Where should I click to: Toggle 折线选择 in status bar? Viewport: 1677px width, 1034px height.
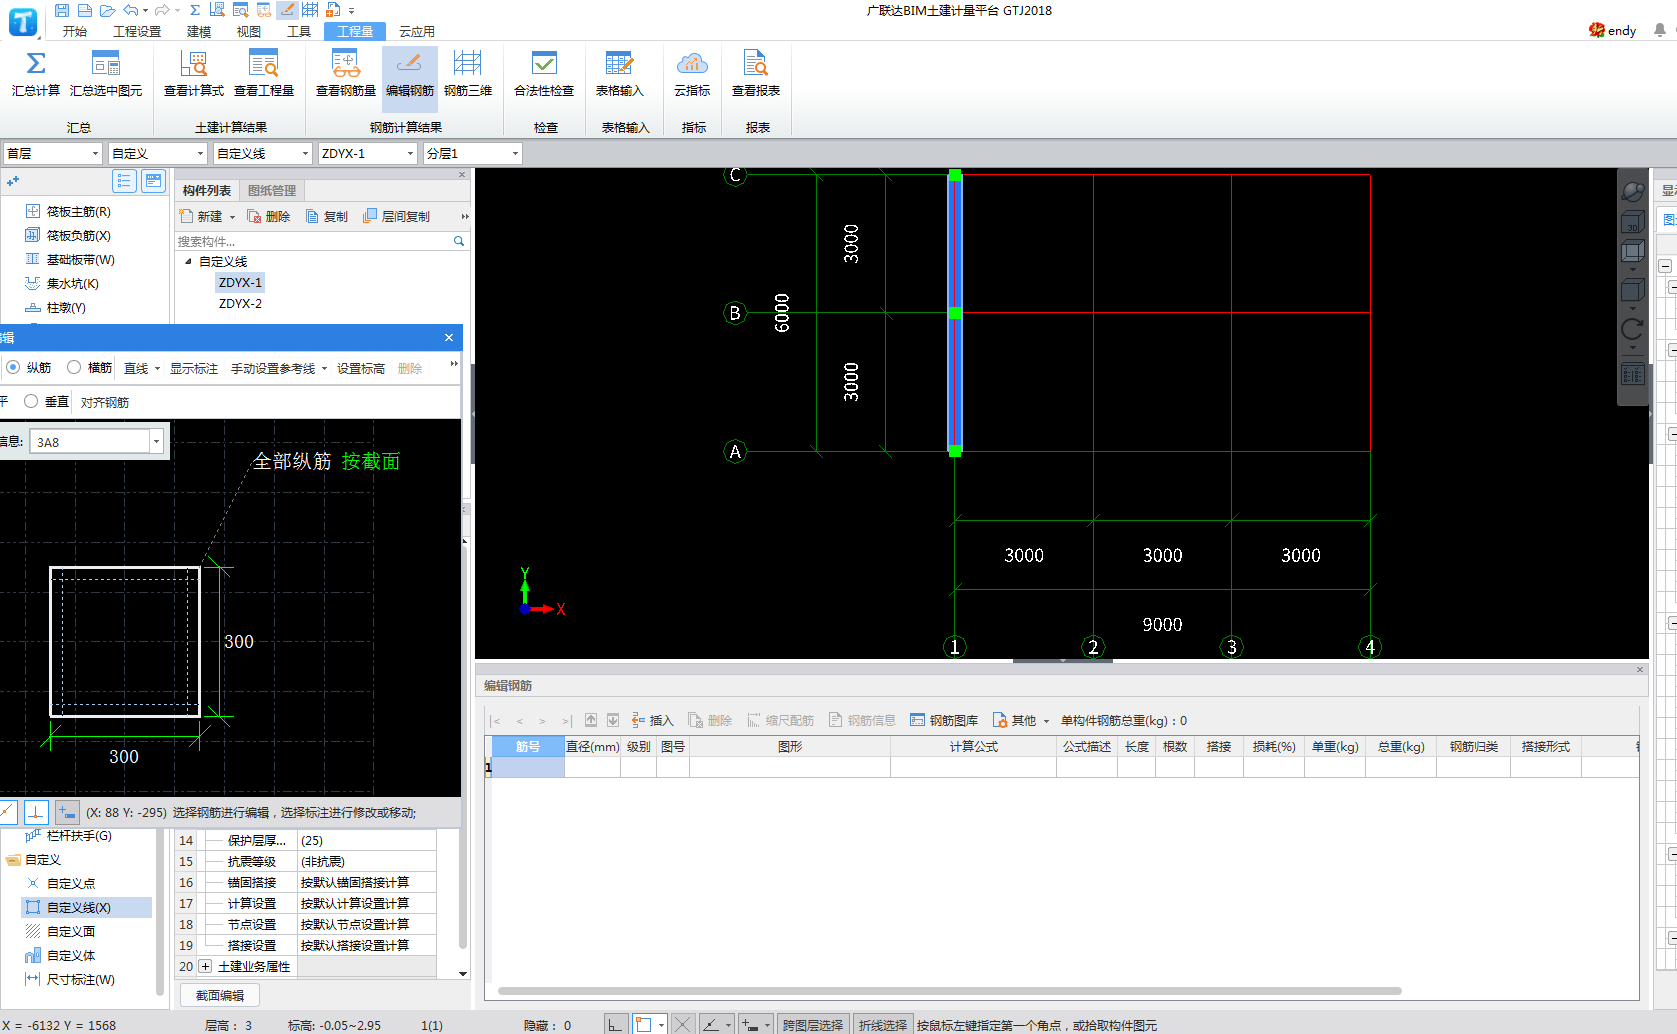pyautogui.click(x=883, y=1025)
